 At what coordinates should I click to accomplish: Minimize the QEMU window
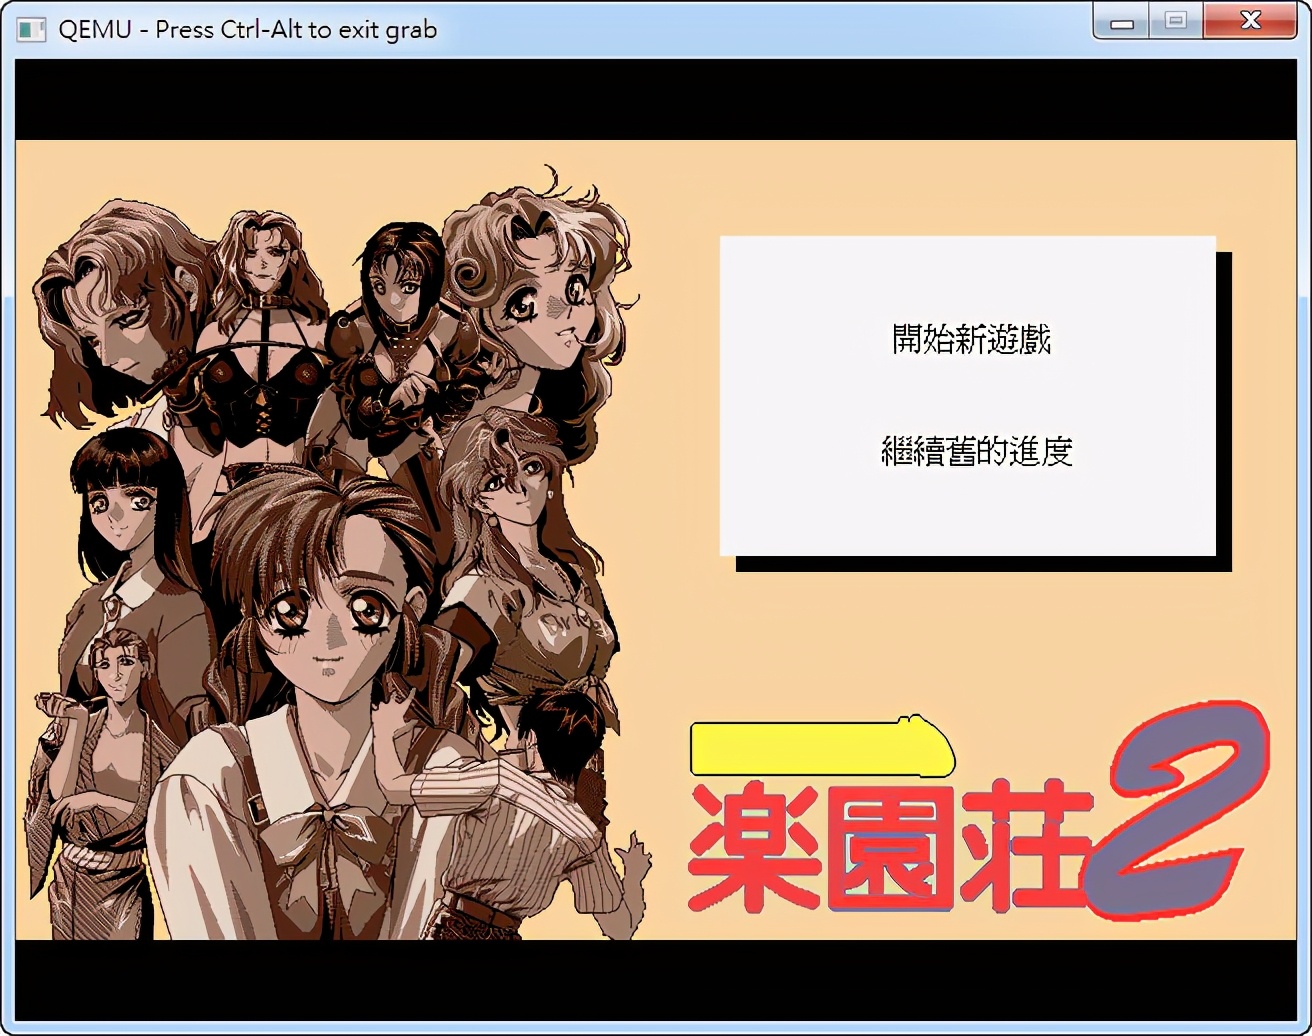(1119, 20)
